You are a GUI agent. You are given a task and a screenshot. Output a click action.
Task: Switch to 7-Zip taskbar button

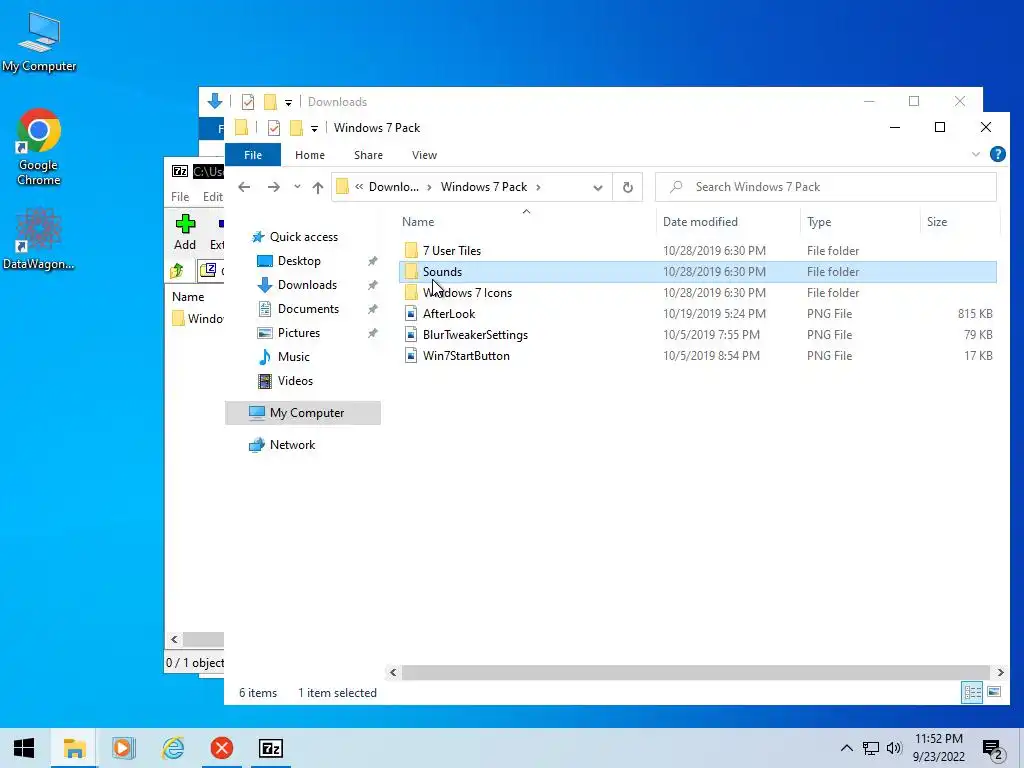pos(271,748)
